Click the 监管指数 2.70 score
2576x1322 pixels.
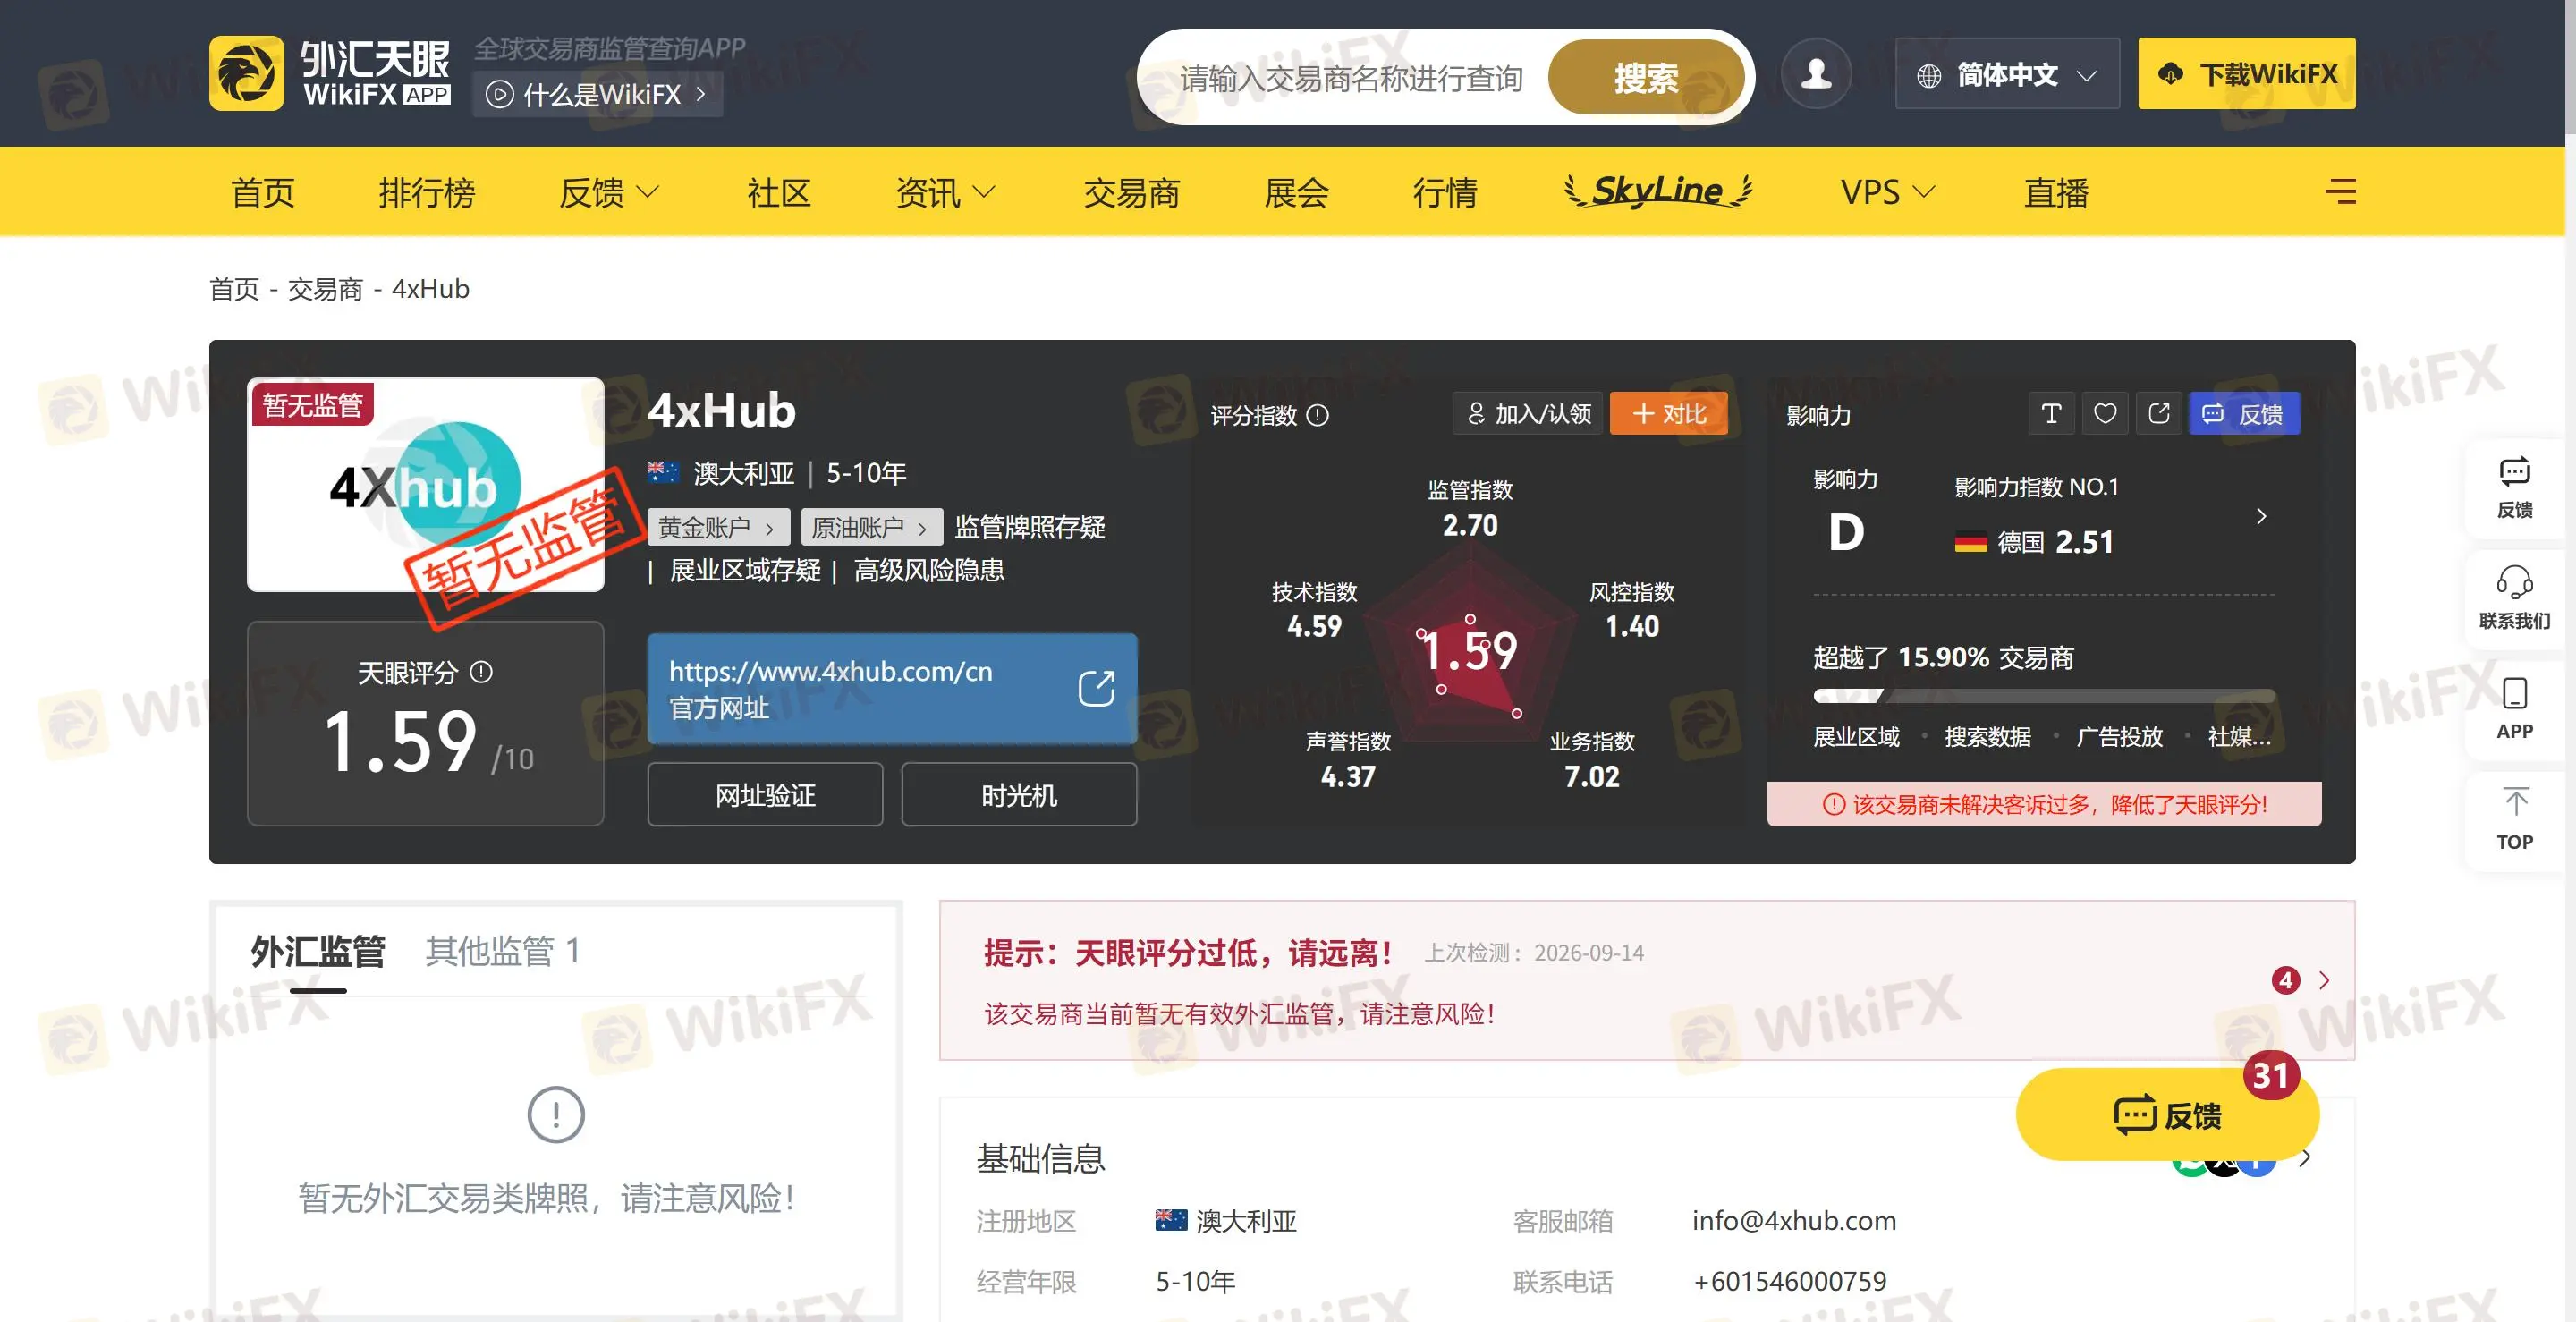pos(1469,508)
